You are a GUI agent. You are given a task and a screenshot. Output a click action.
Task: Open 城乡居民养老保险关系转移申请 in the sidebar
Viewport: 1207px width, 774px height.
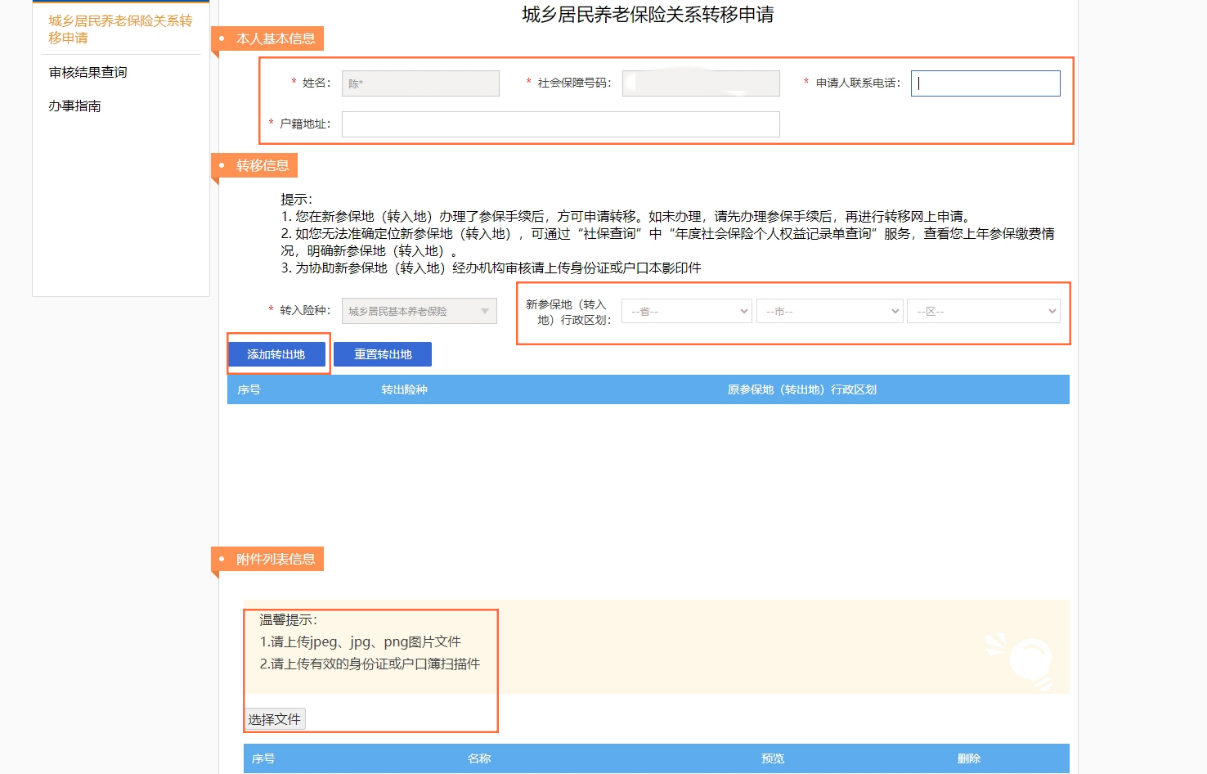120,29
